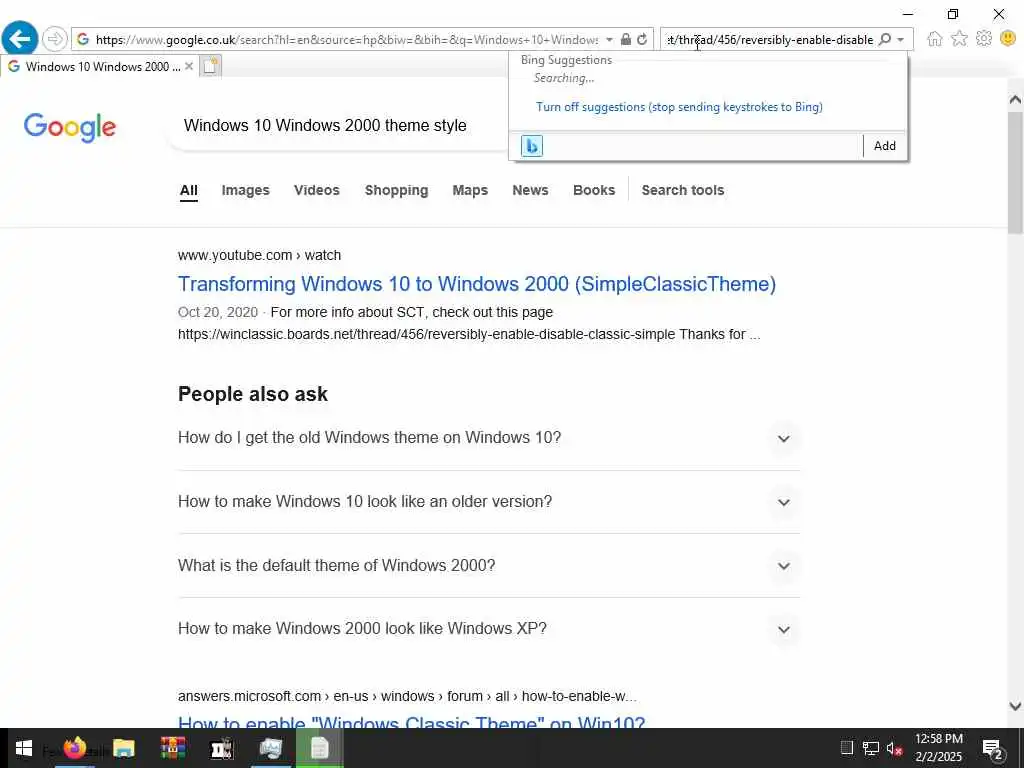Screen dimensions: 1024x768
Task: Click the Forward navigation arrow
Action: click(55, 39)
